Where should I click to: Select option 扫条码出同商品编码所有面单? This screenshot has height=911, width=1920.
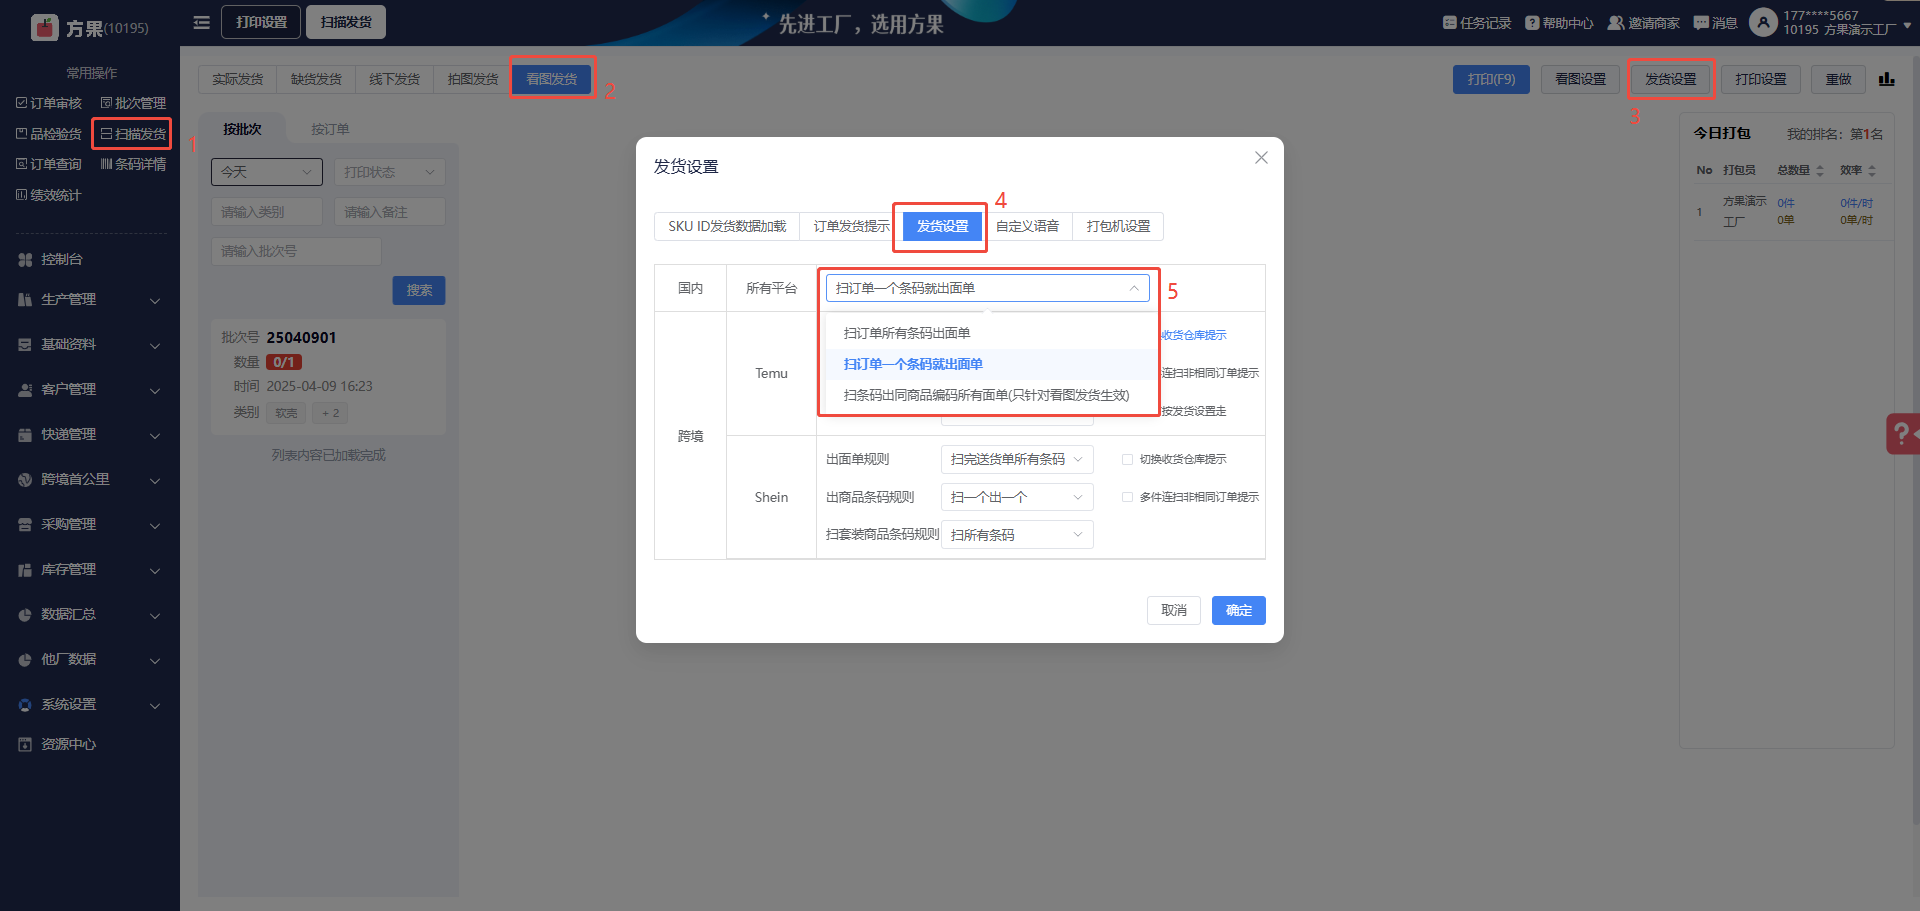(x=986, y=395)
